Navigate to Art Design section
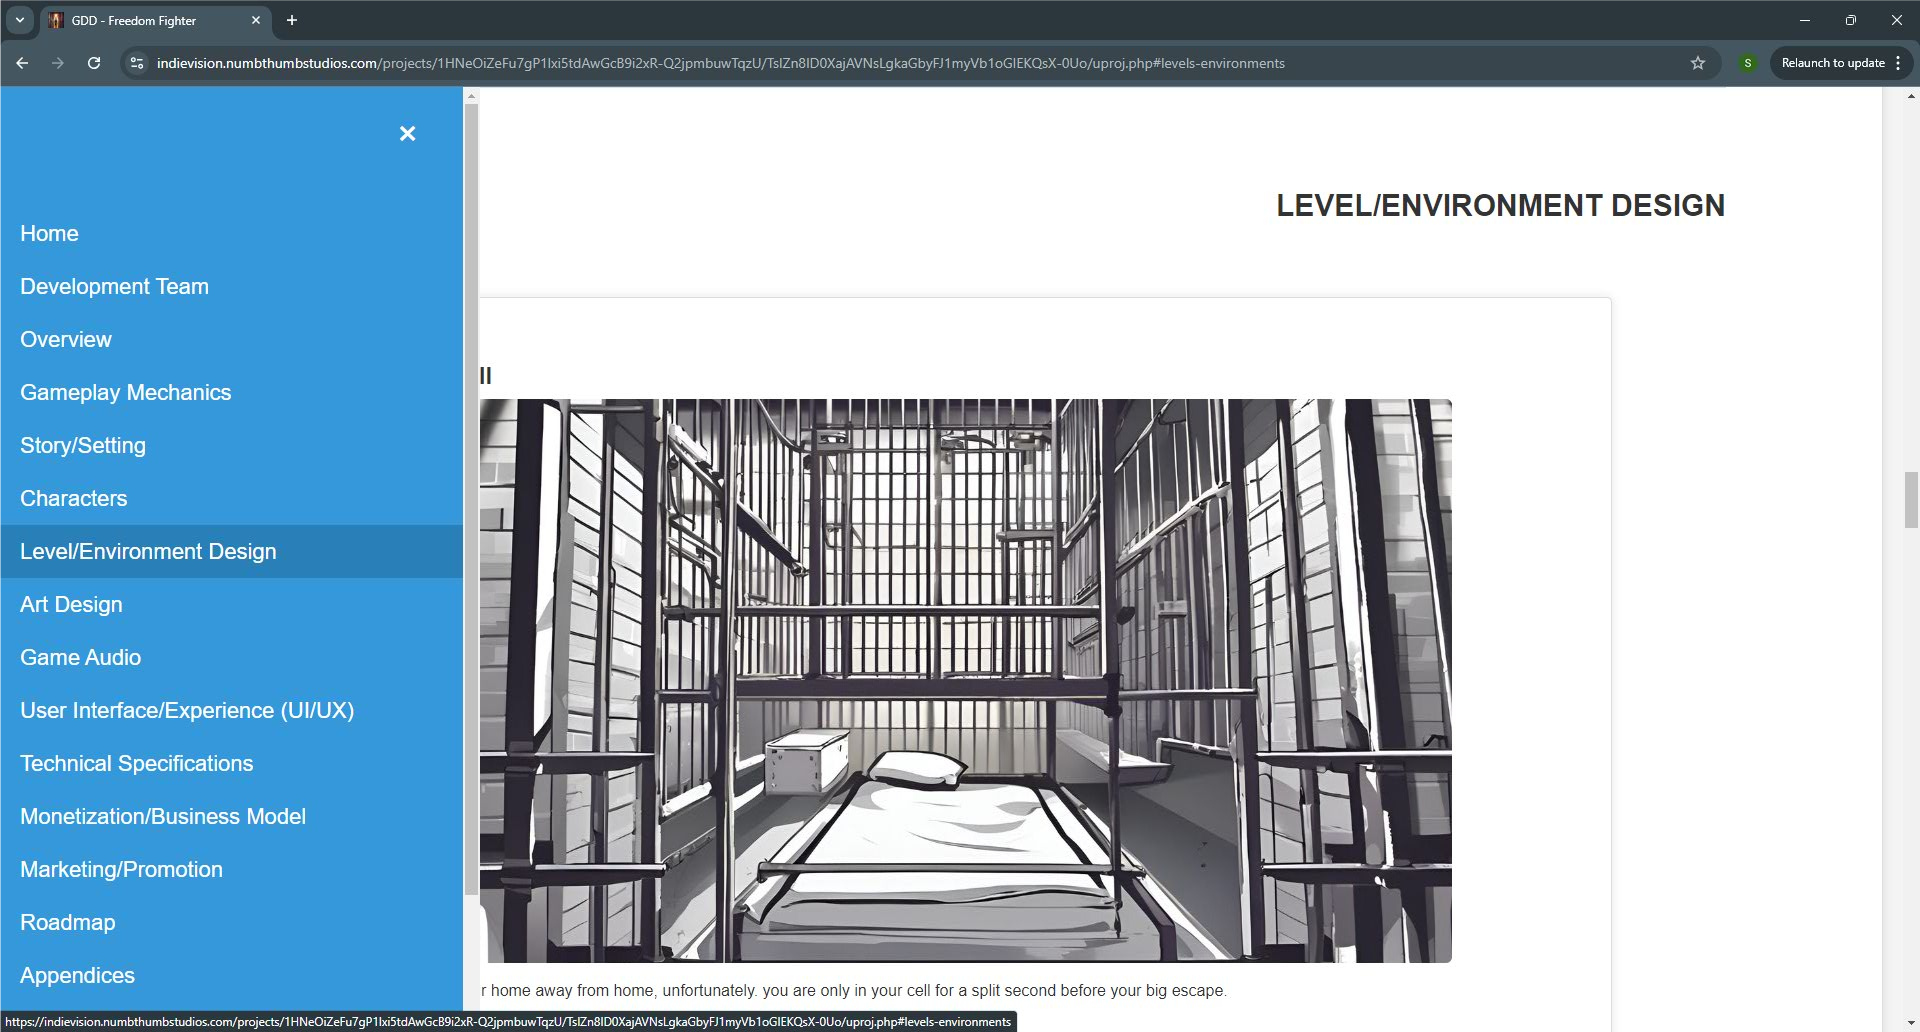Viewport: 1920px width, 1032px height. [x=71, y=605]
